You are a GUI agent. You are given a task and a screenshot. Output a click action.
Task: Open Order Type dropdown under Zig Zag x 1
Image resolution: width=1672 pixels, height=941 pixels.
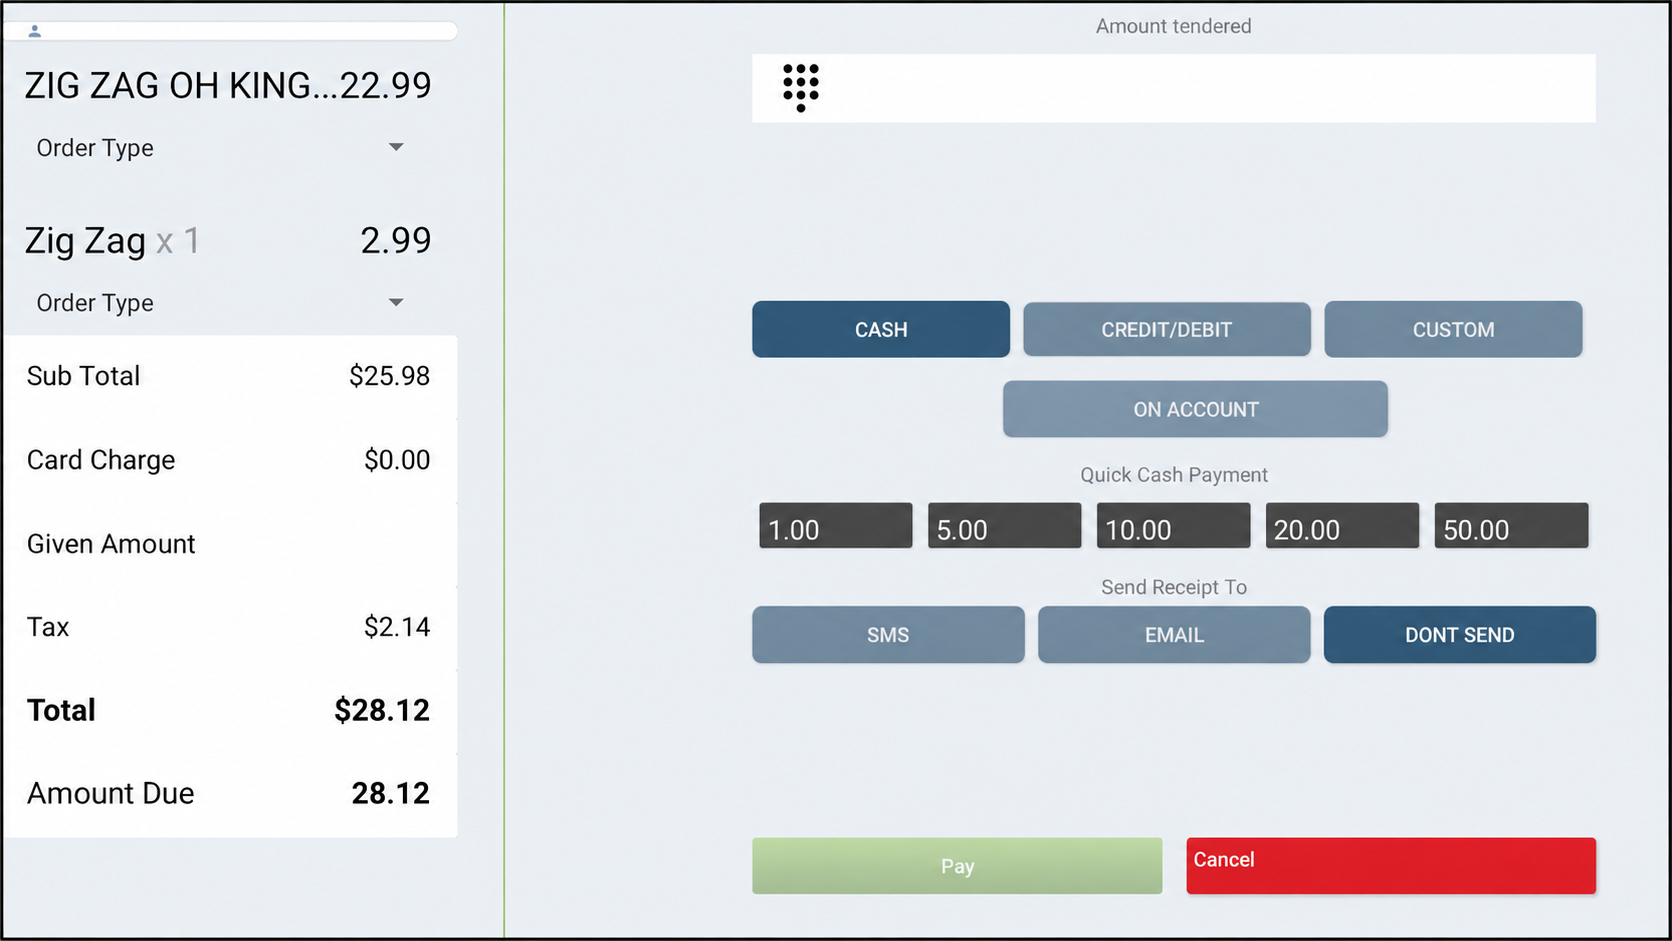[220, 303]
